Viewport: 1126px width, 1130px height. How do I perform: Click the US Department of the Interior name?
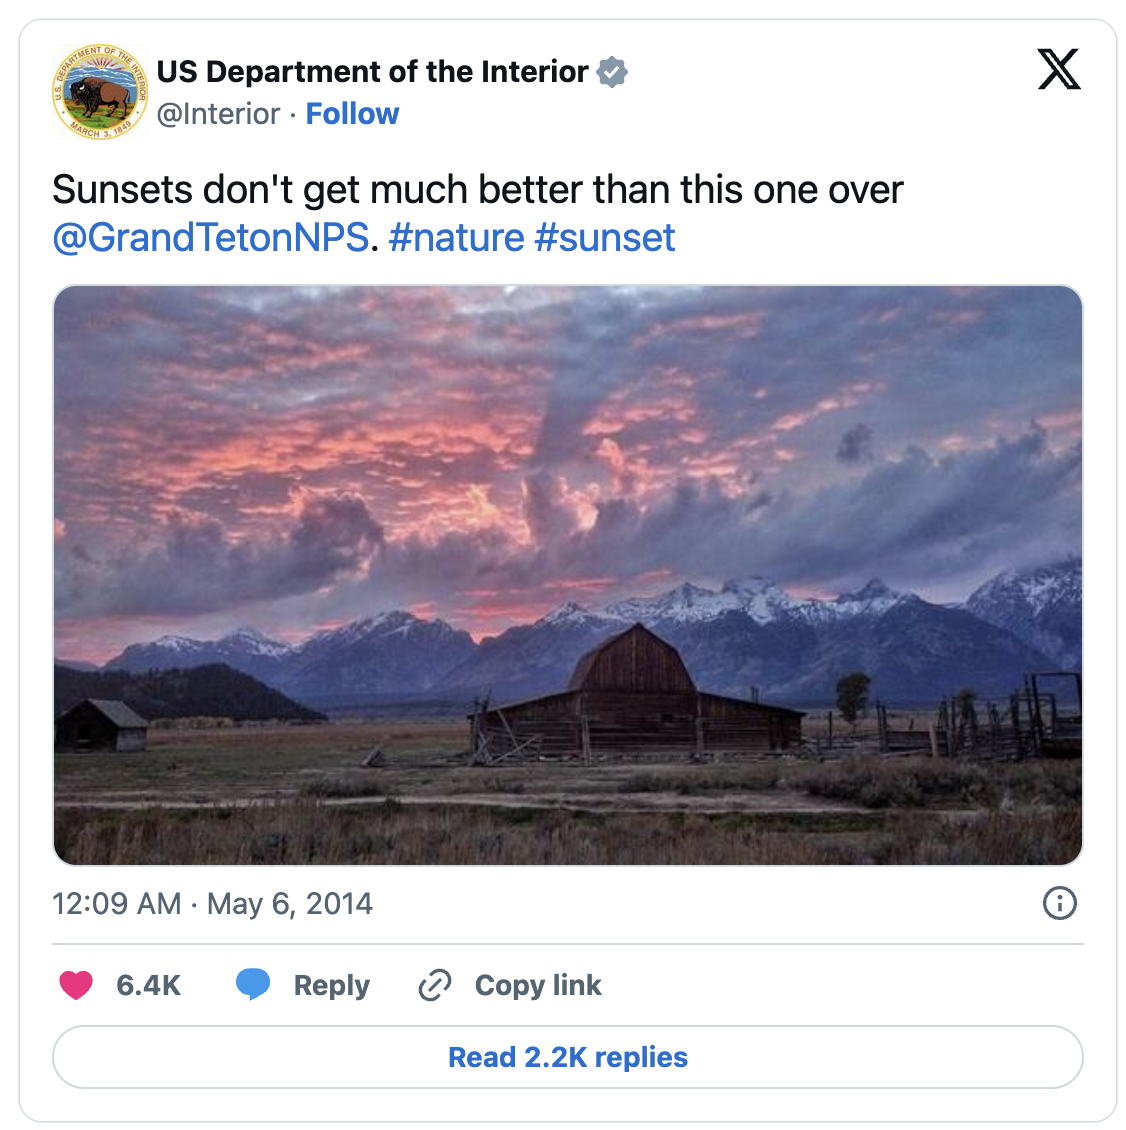coord(372,72)
